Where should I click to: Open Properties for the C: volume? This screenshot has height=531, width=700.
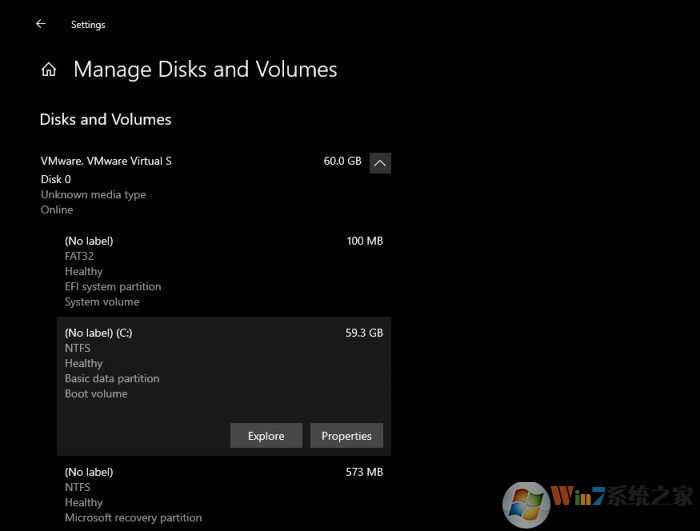coord(347,436)
